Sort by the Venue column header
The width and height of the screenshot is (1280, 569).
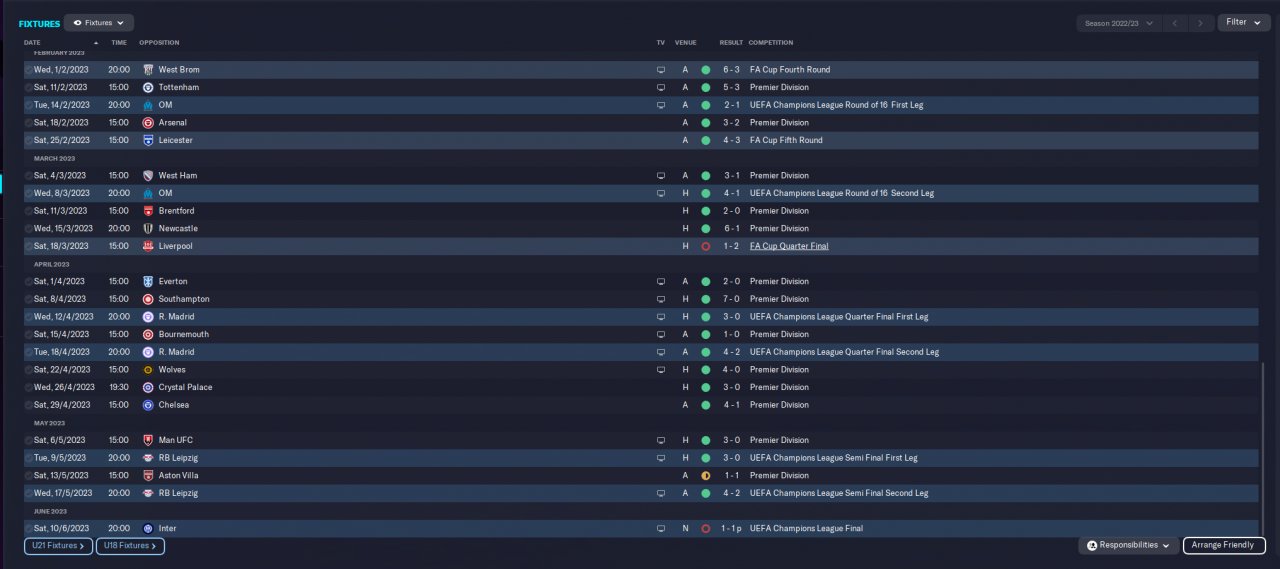pos(686,43)
